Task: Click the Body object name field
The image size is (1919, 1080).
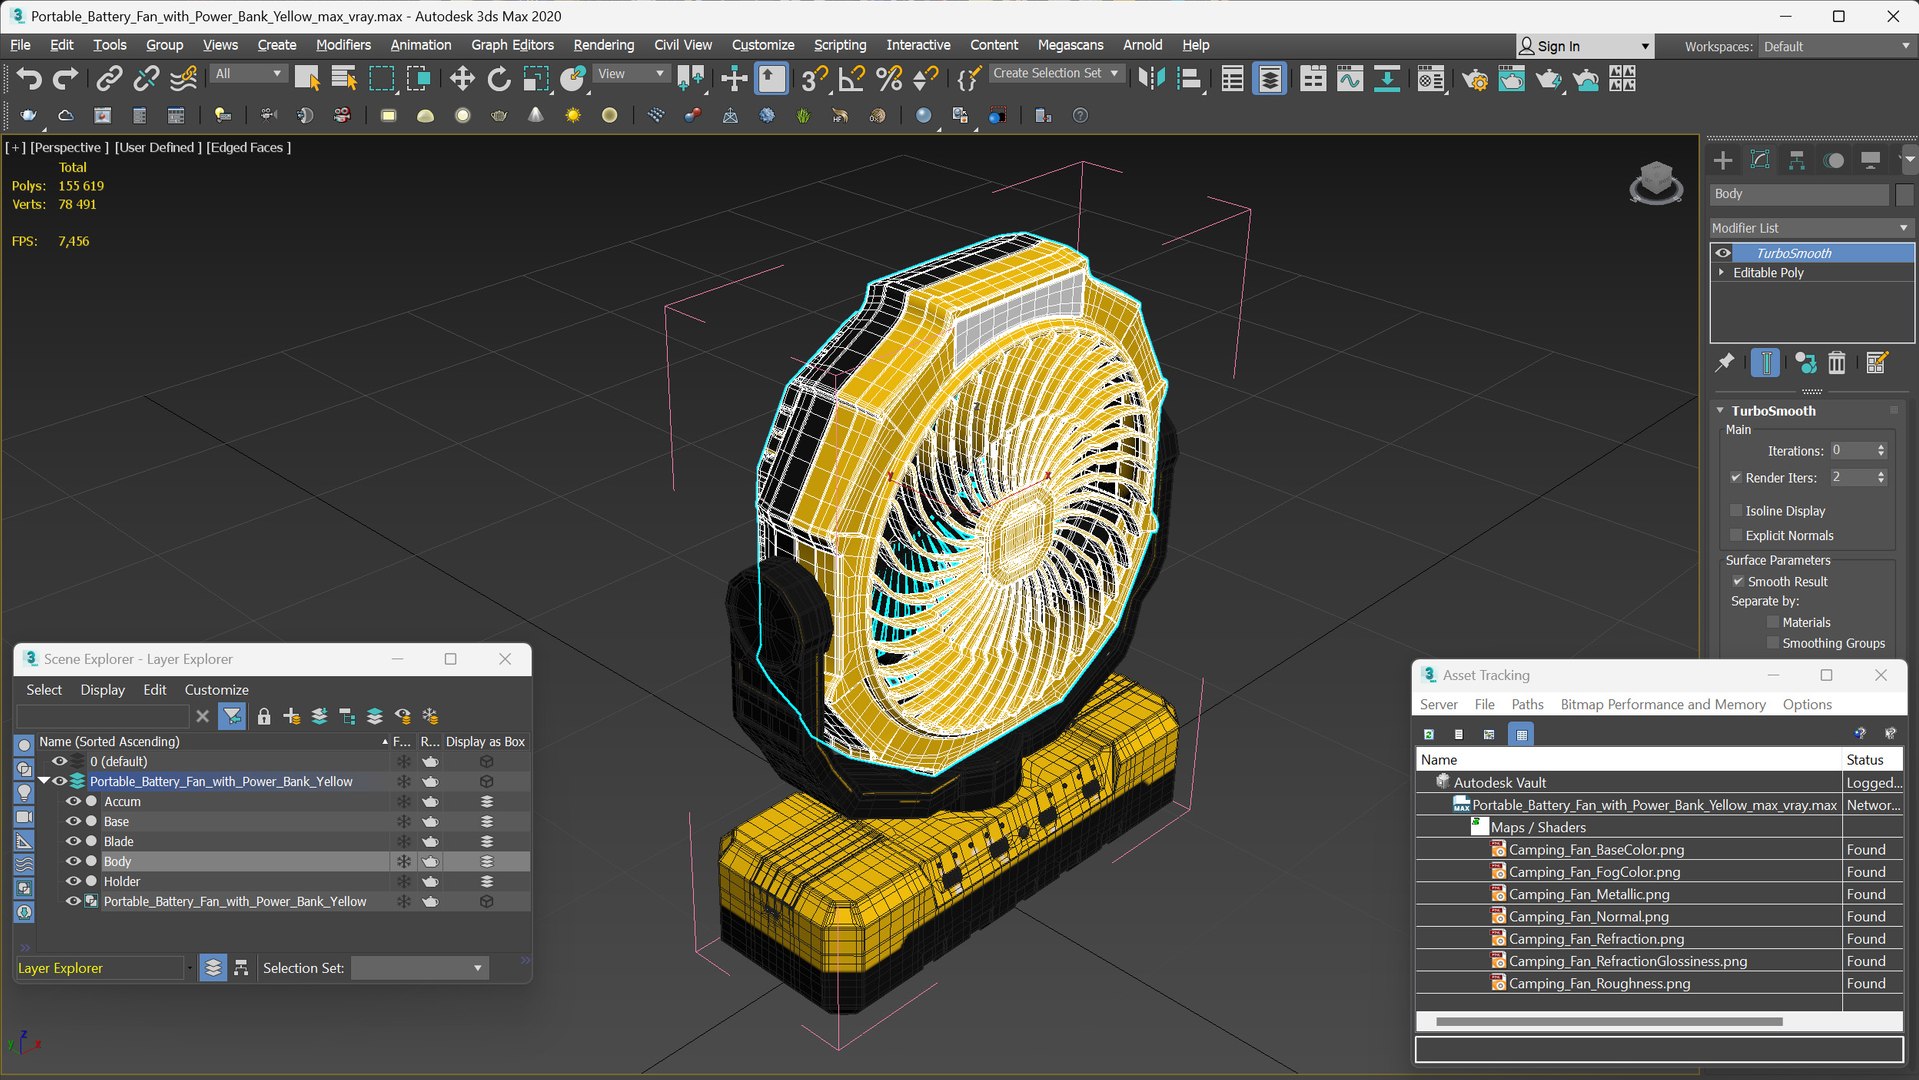Action: 1800,194
